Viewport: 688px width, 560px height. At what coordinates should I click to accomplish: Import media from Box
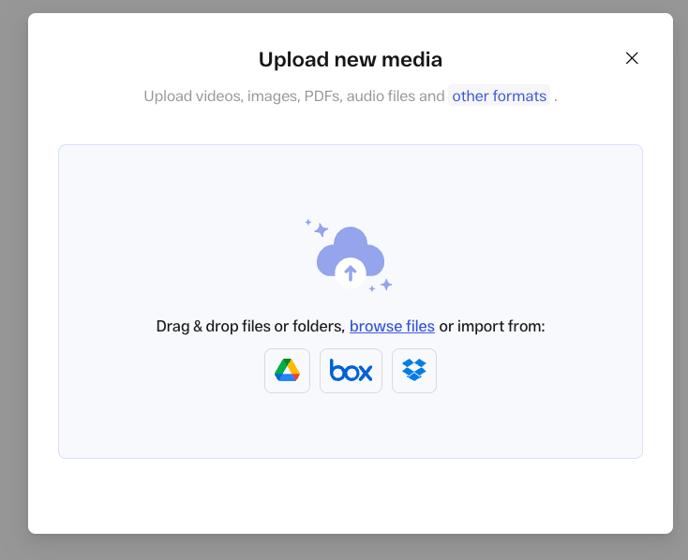(351, 371)
